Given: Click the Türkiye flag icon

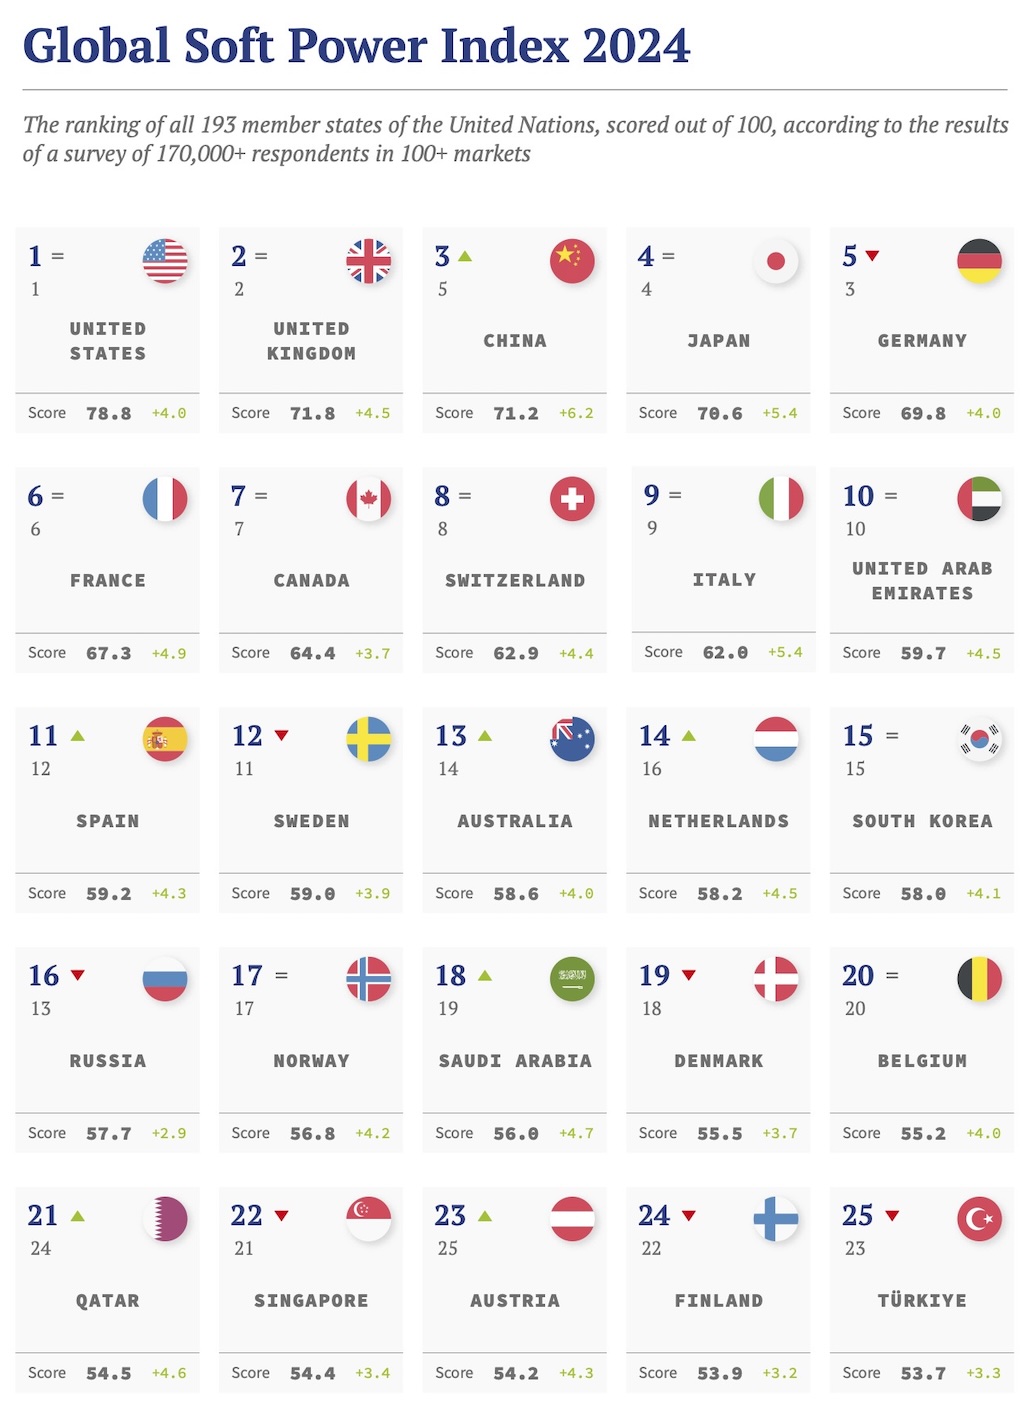Looking at the screenshot, I should tap(979, 1219).
